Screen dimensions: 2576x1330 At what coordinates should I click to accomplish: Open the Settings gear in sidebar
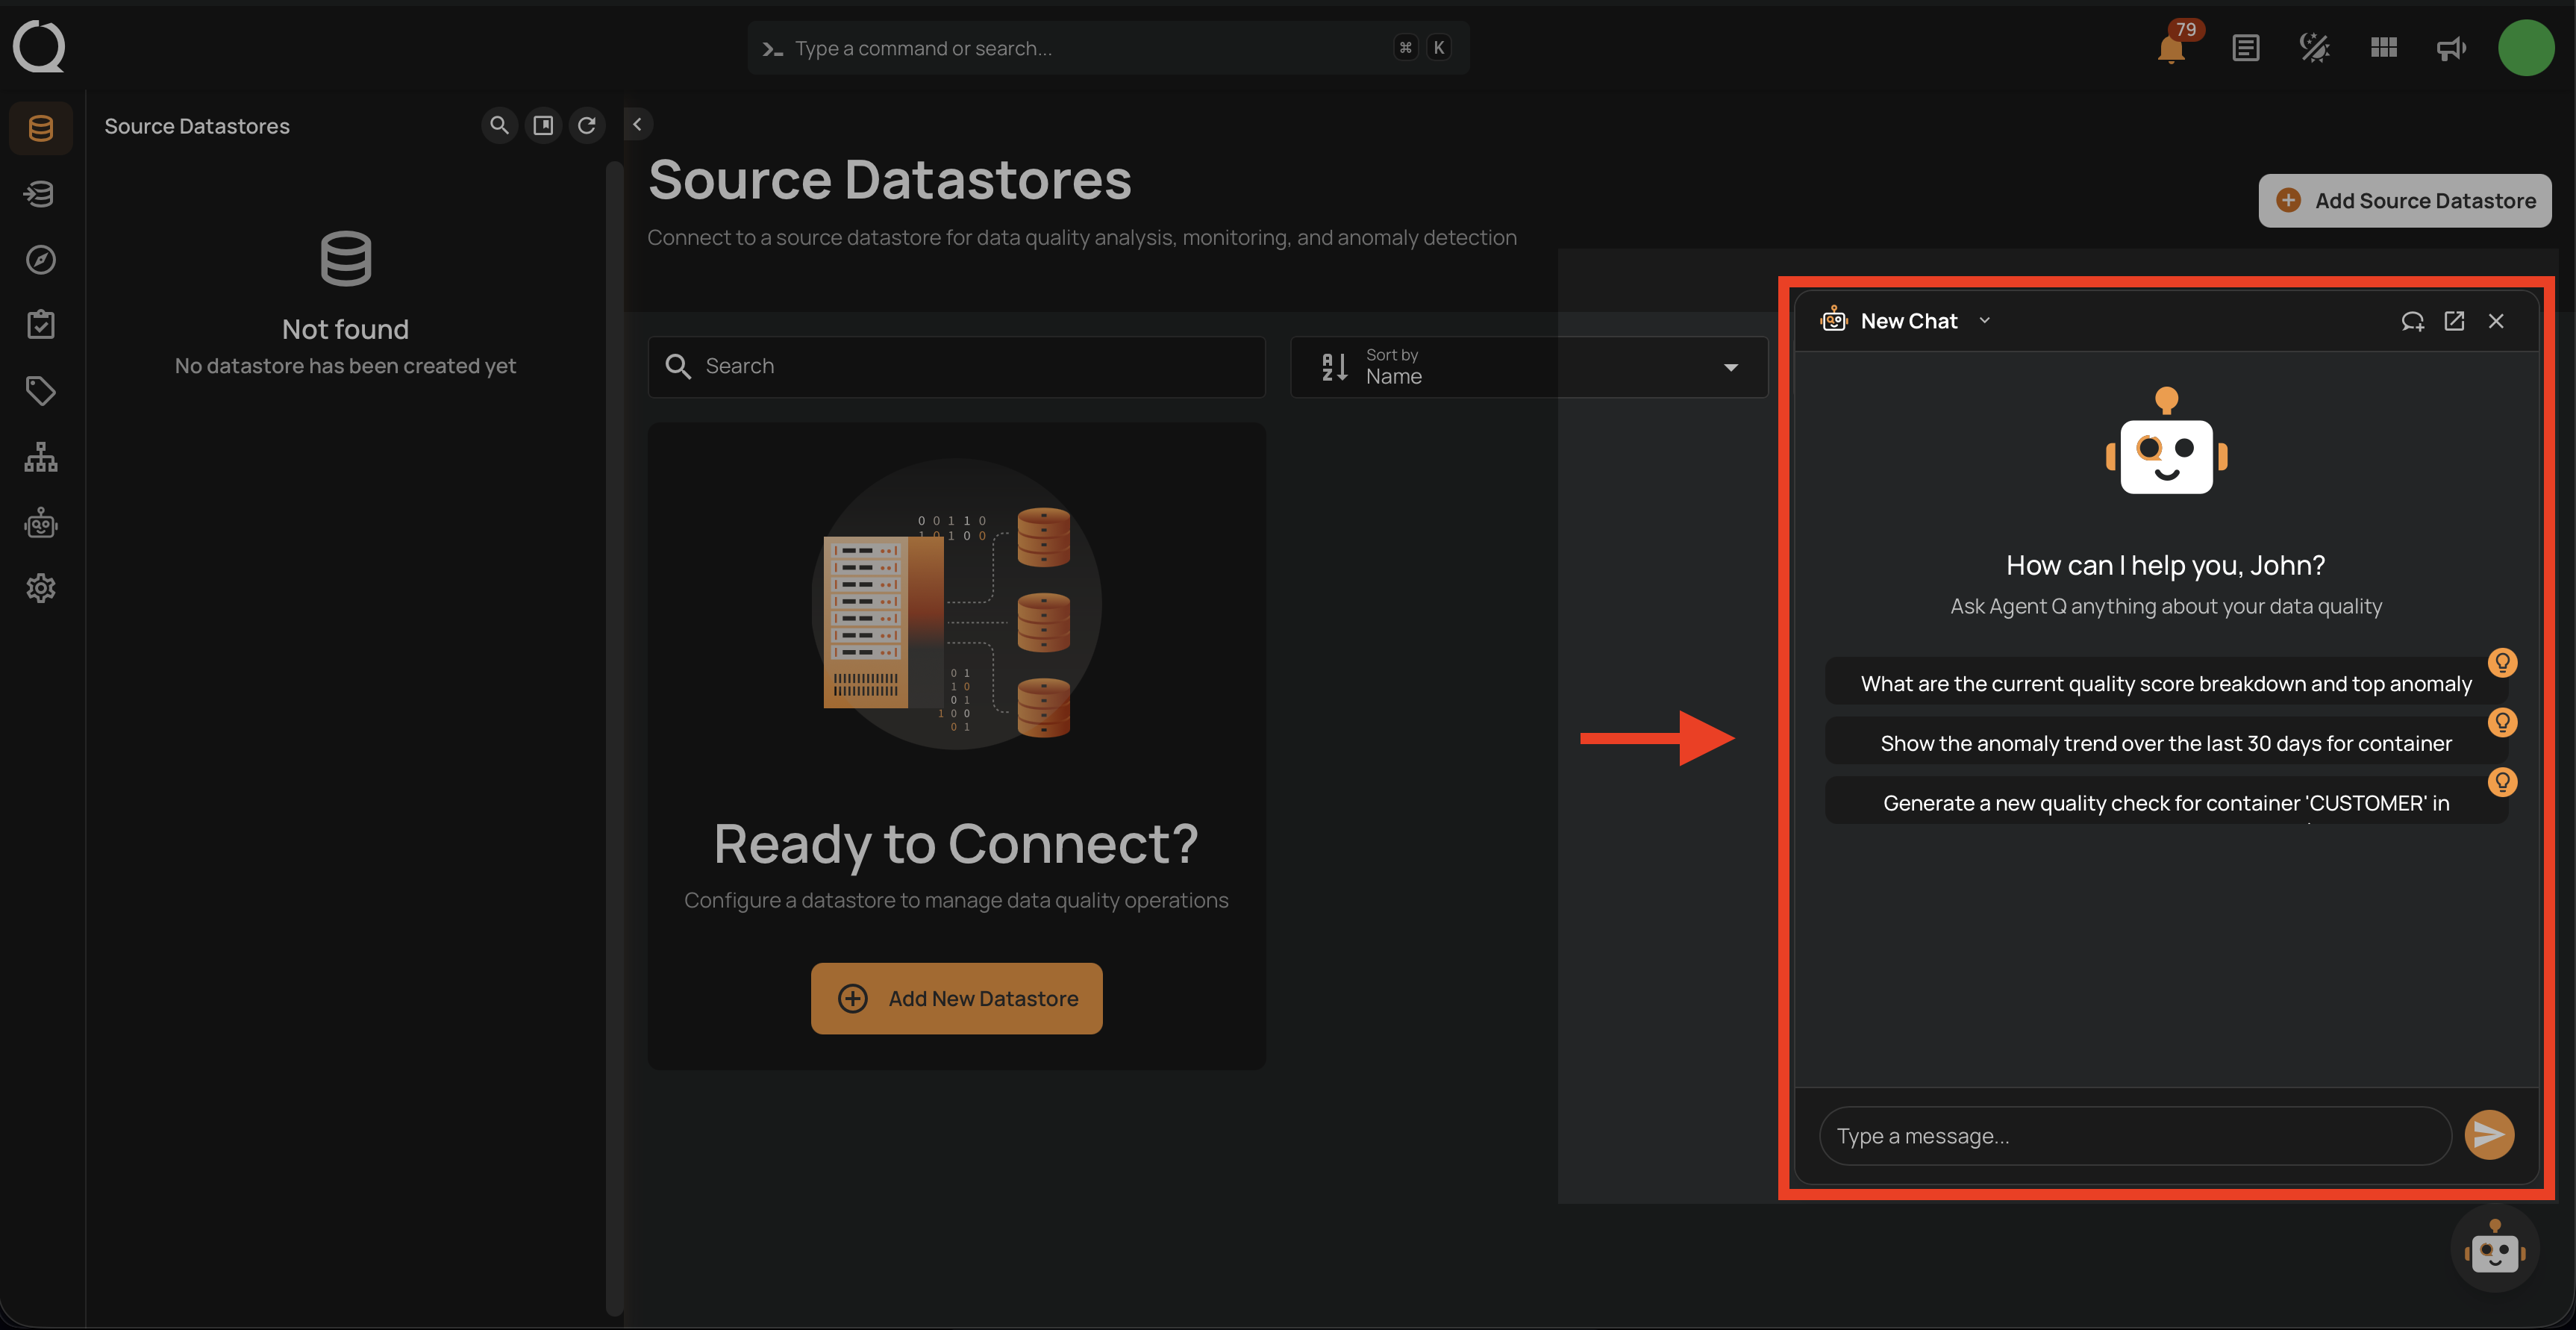coord(41,588)
